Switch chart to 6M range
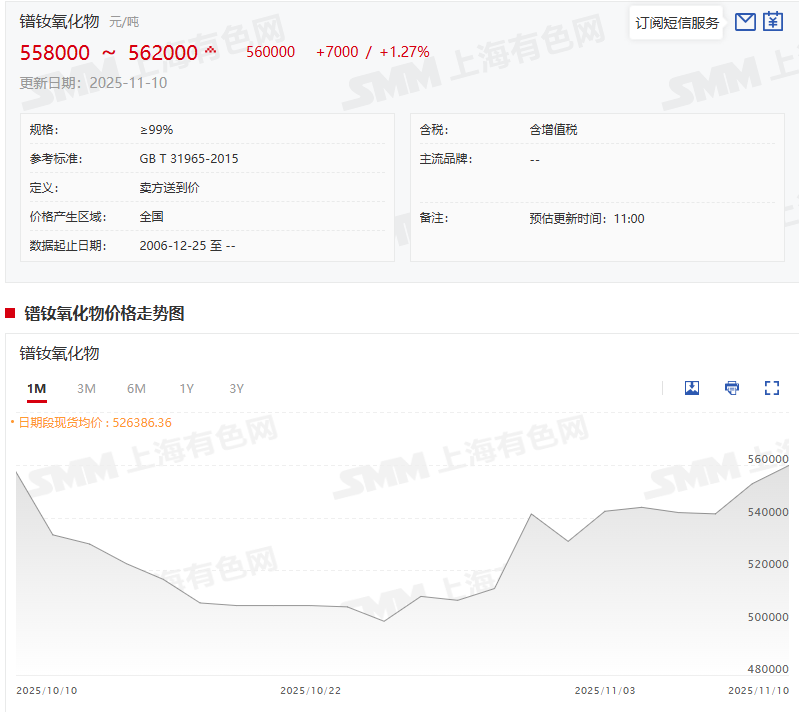Screen dimensions: 799x712 pyautogui.click(x=136, y=389)
